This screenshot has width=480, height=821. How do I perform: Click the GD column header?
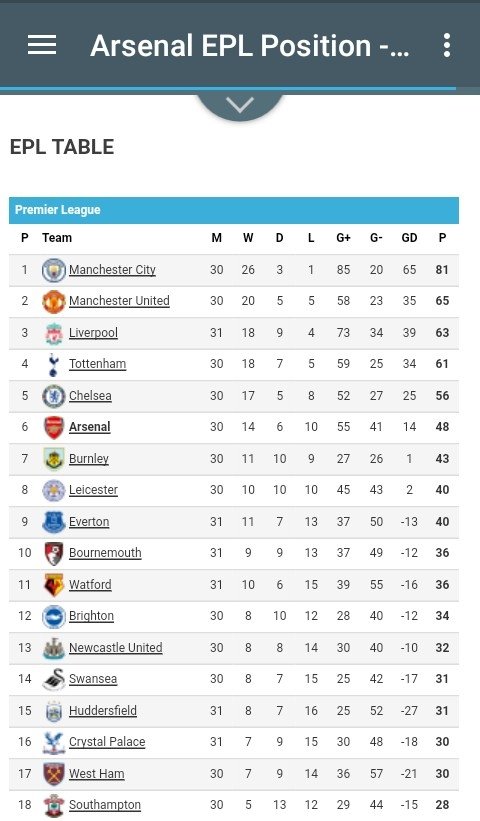coord(409,238)
